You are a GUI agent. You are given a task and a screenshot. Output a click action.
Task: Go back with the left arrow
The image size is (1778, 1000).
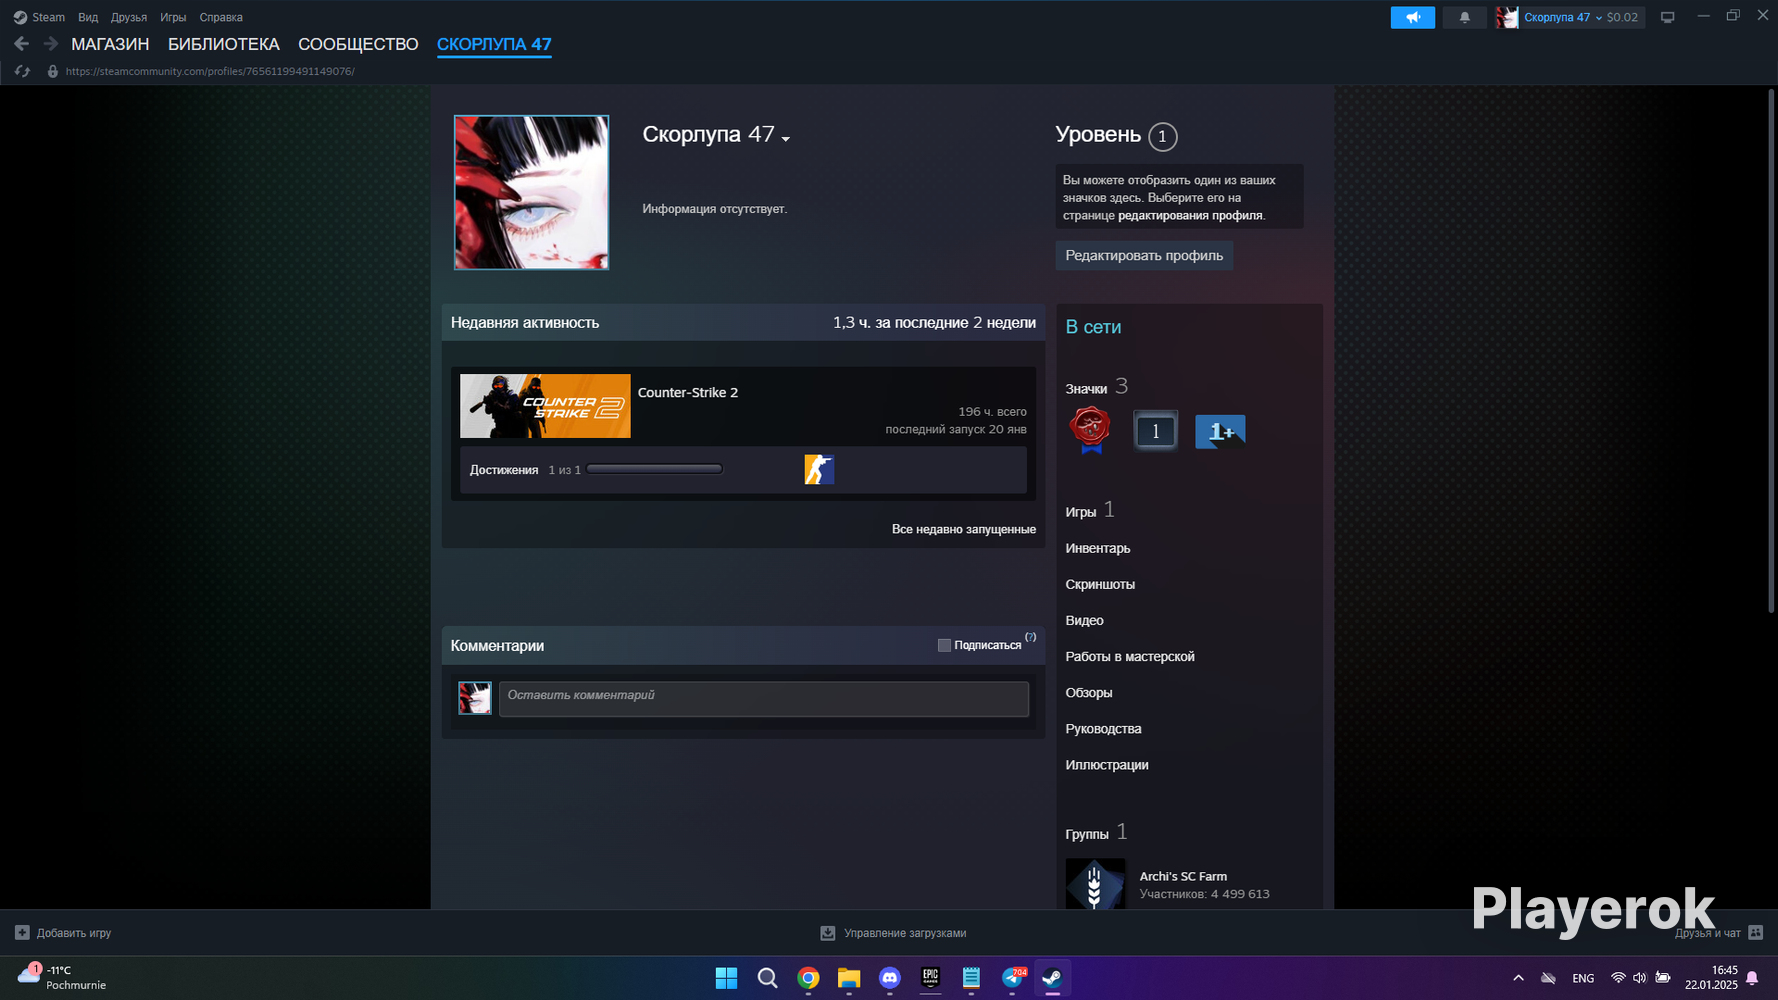21,44
